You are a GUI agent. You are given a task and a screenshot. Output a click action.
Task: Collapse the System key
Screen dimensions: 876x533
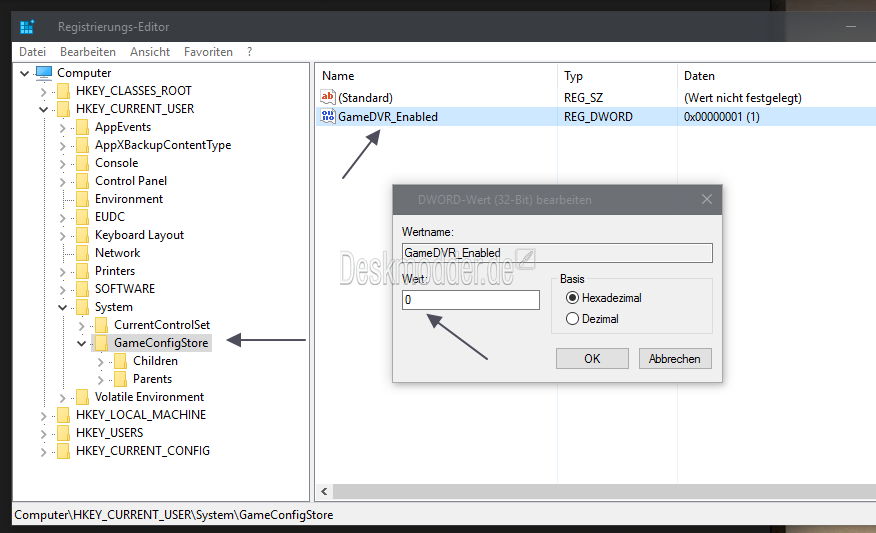63,308
